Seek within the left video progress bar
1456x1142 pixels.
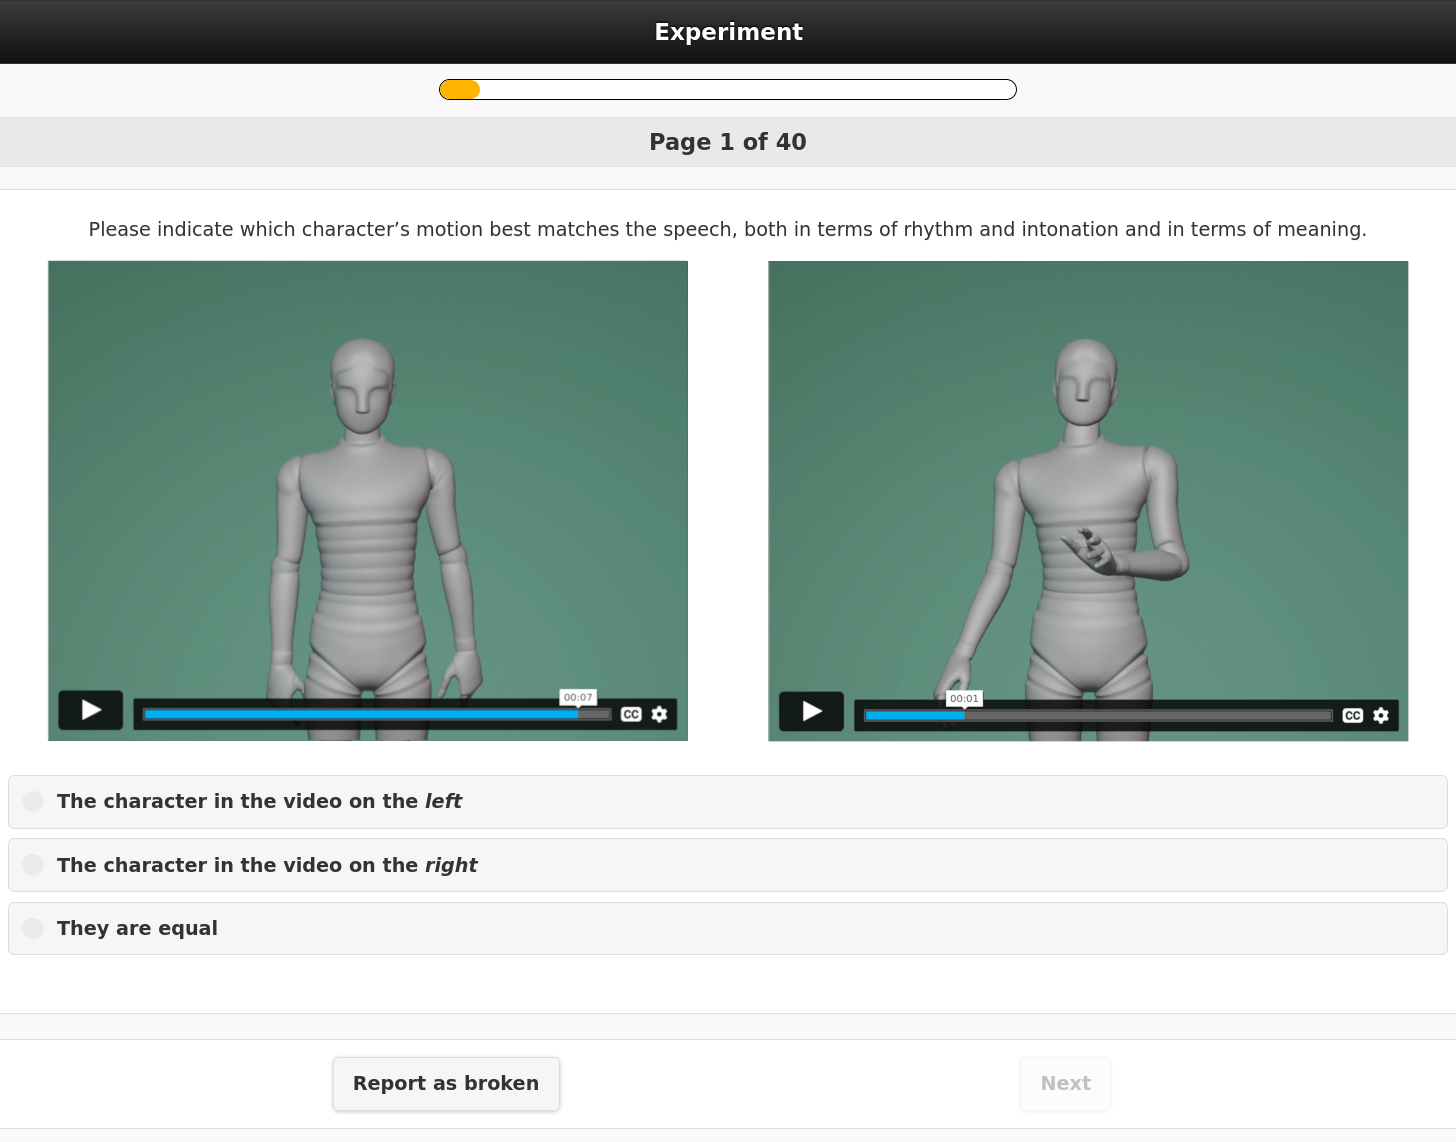coord(377,714)
